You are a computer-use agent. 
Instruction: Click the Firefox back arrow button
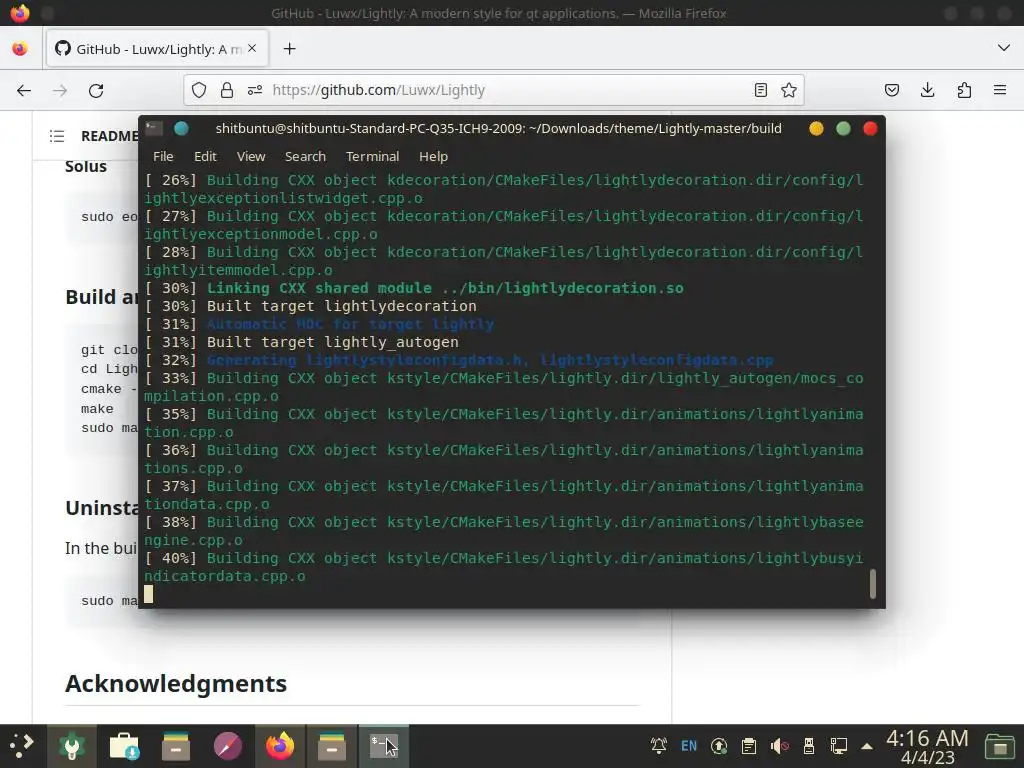[24, 91]
